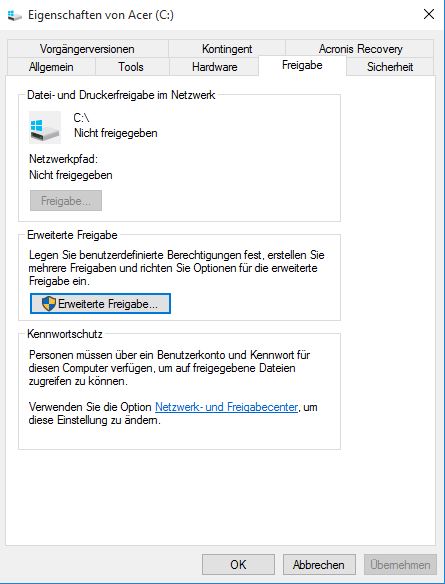Follow the Netzwerk- und Freigabecenter link
This screenshot has height=584, width=445.
coord(226,407)
